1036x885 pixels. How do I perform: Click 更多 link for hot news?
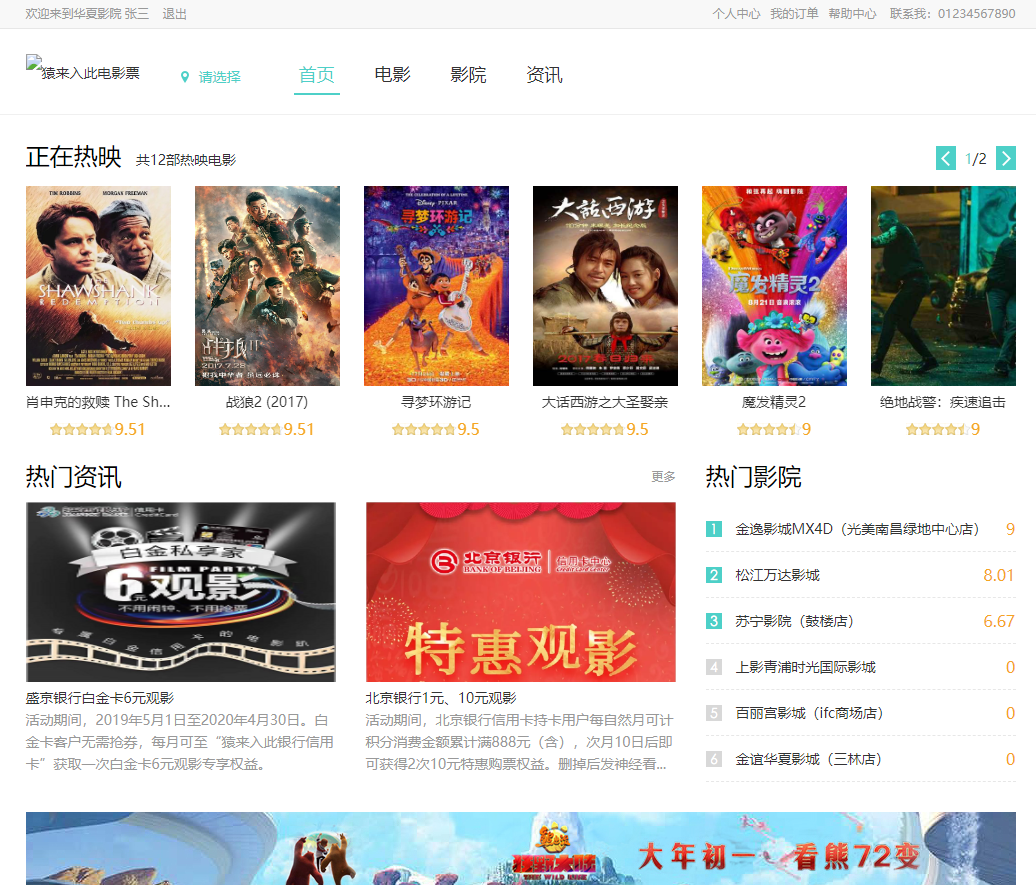[x=663, y=477]
